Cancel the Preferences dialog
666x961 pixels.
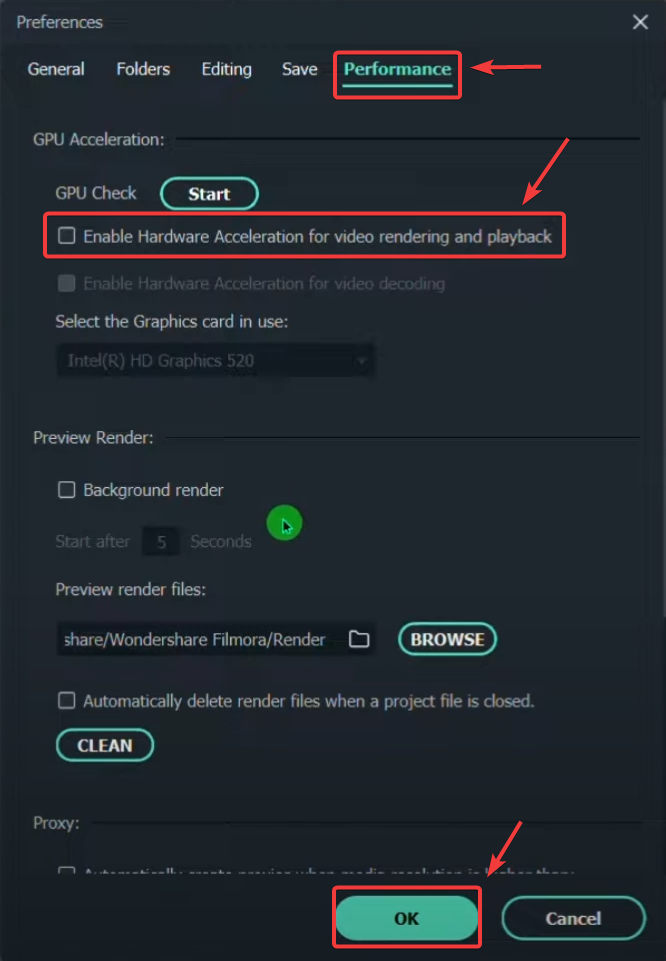click(x=573, y=918)
